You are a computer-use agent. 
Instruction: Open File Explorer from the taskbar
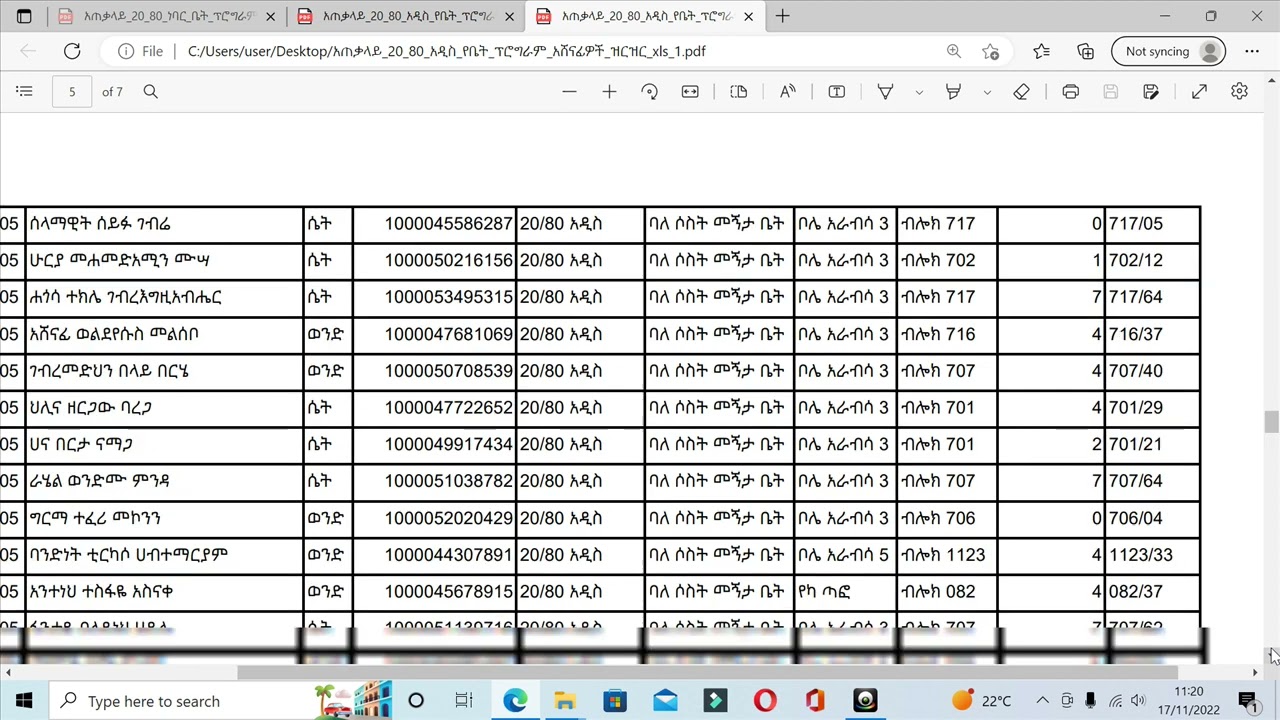(565, 701)
